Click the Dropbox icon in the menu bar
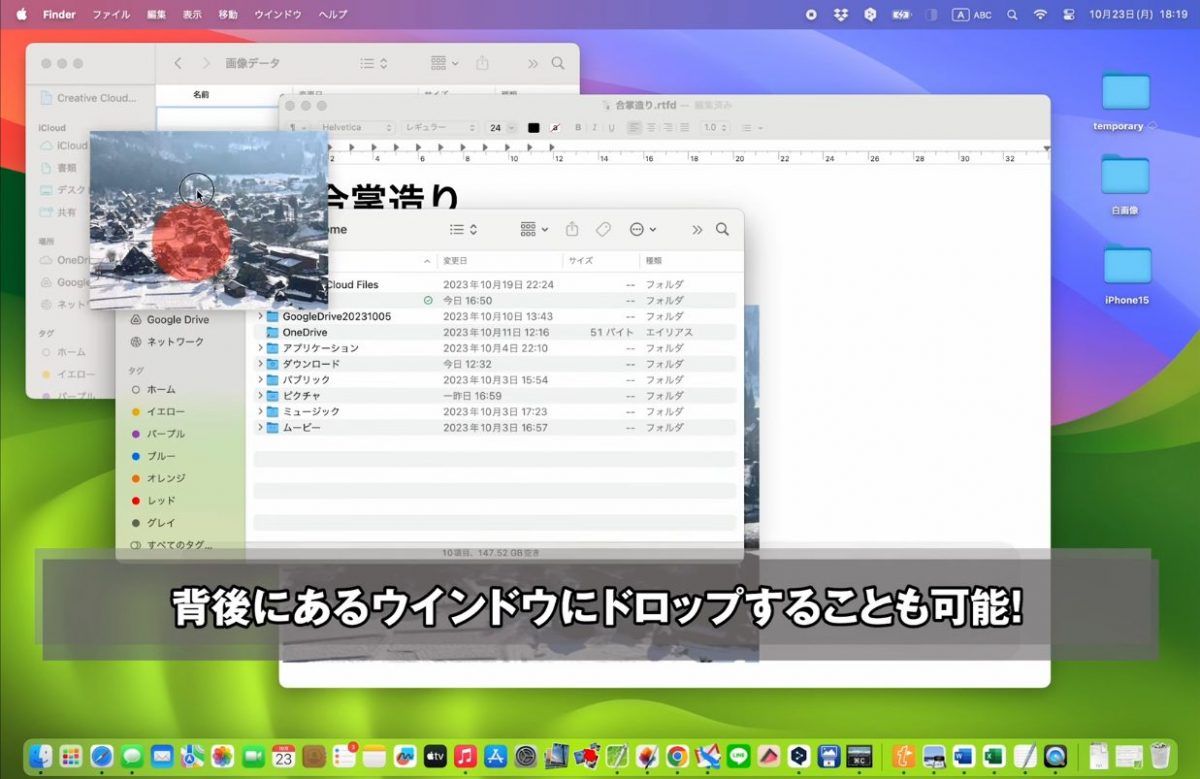 tap(841, 15)
